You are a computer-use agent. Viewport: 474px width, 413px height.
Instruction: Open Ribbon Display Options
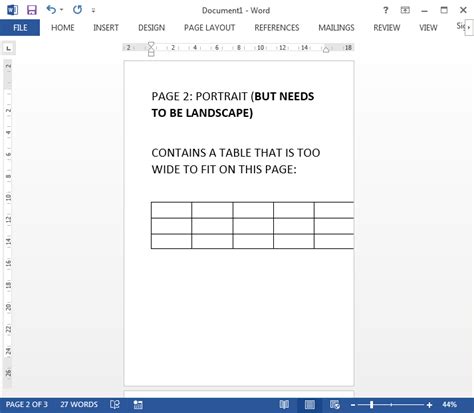pos(405,10)
